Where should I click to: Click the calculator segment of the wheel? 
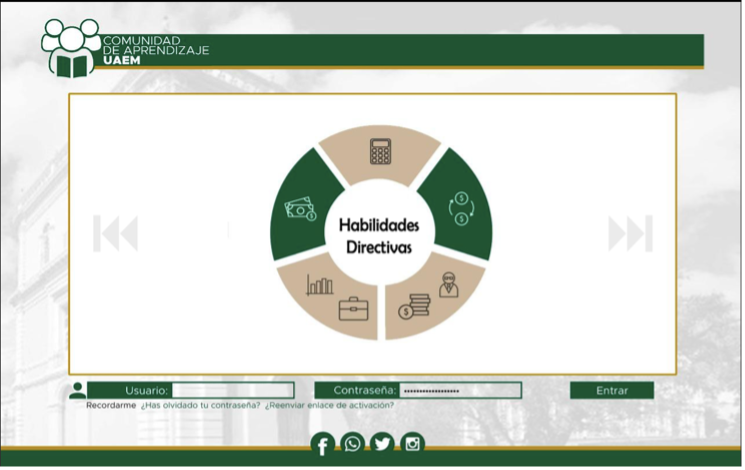(x=380, y=153)
